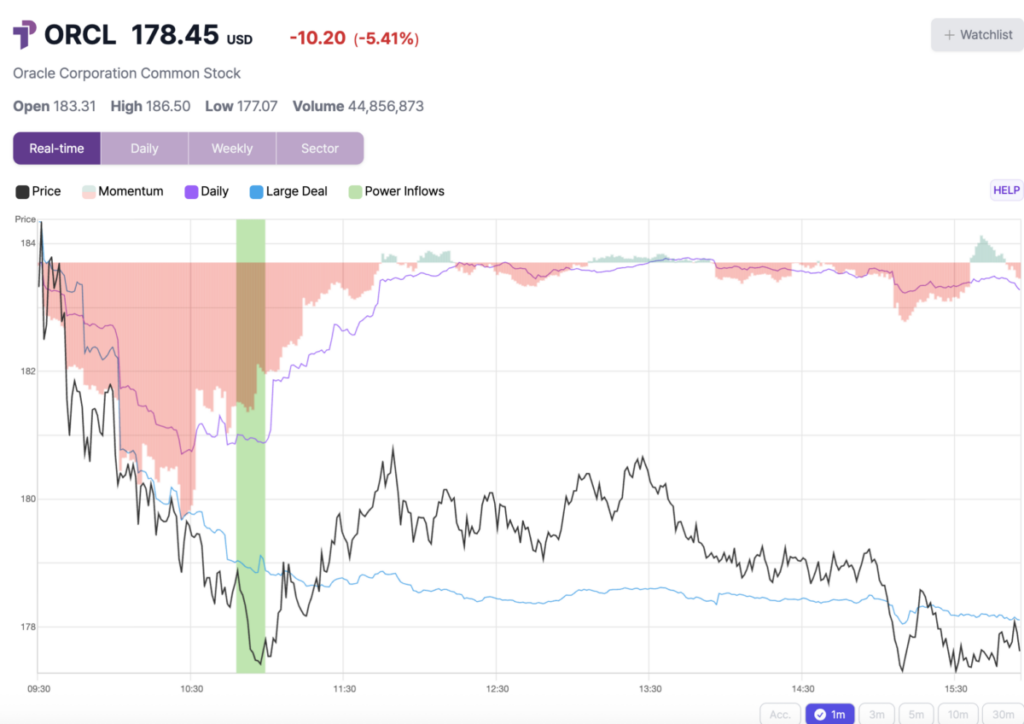The height and width of the screenshot is (724, 1024).
Task: Open the HELP button above chart
Action: [x=1005, y=191]
